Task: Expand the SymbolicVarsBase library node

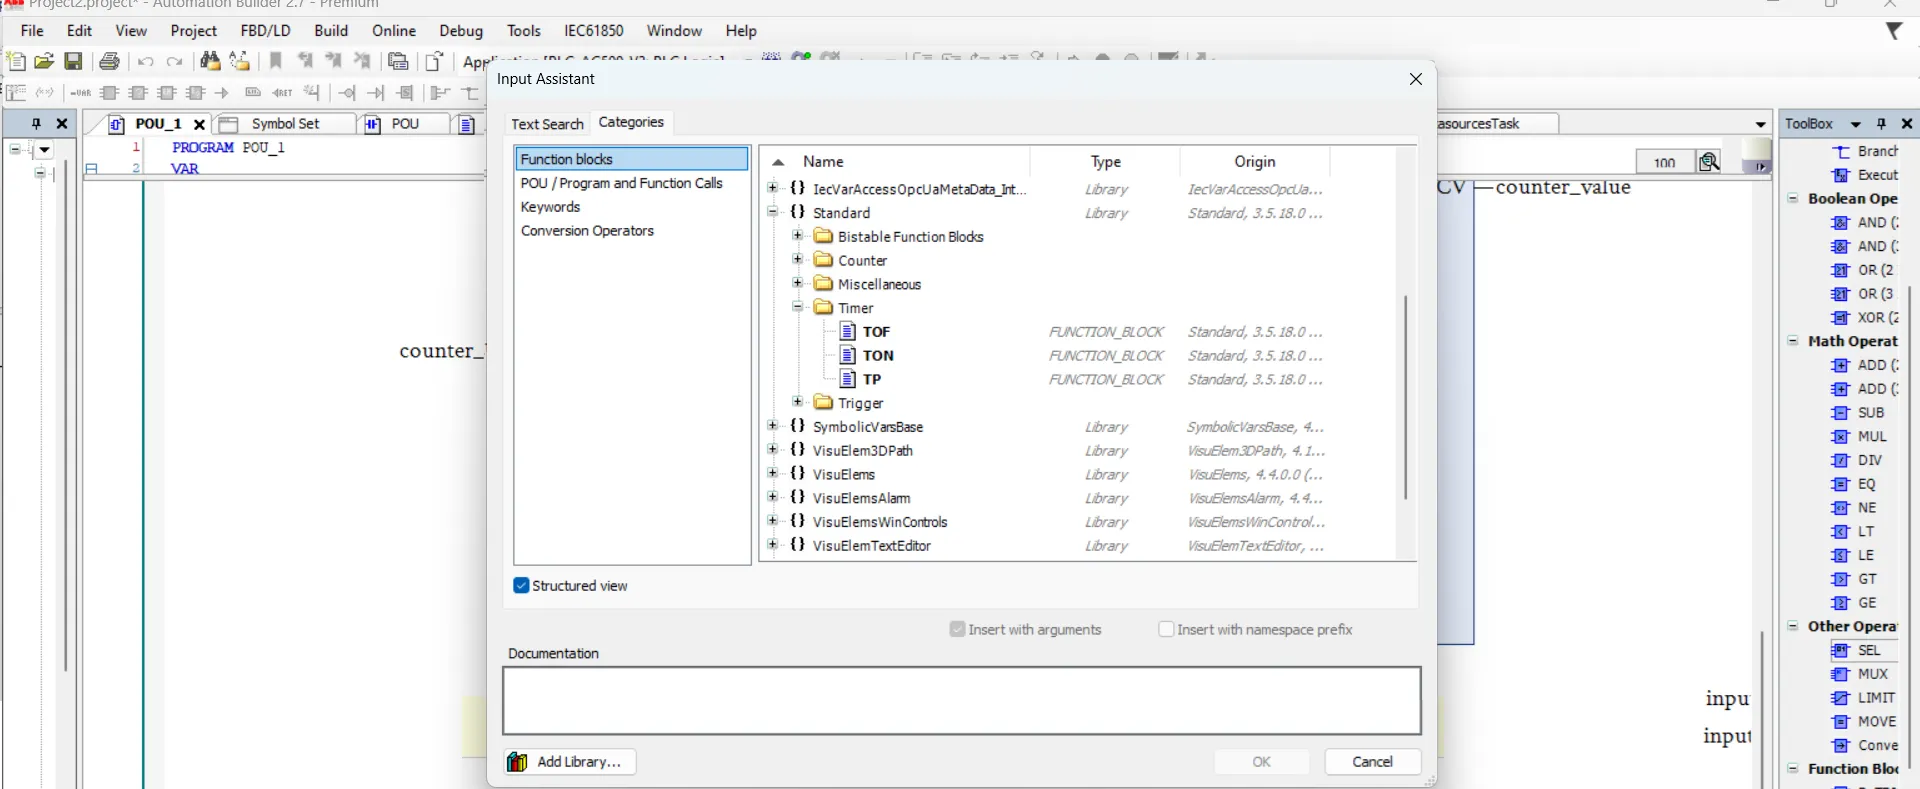Action: tap(773, 426)
